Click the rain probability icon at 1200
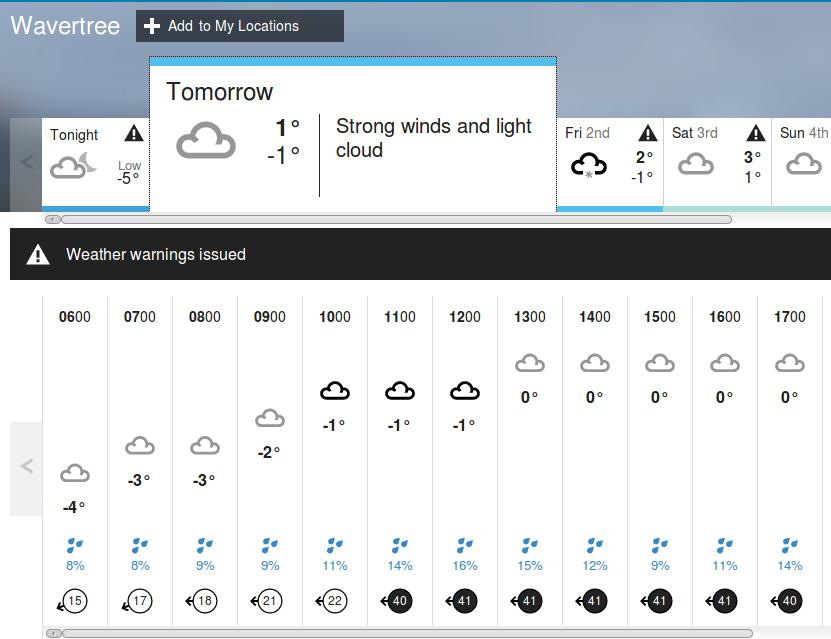 tap(465, 546)
